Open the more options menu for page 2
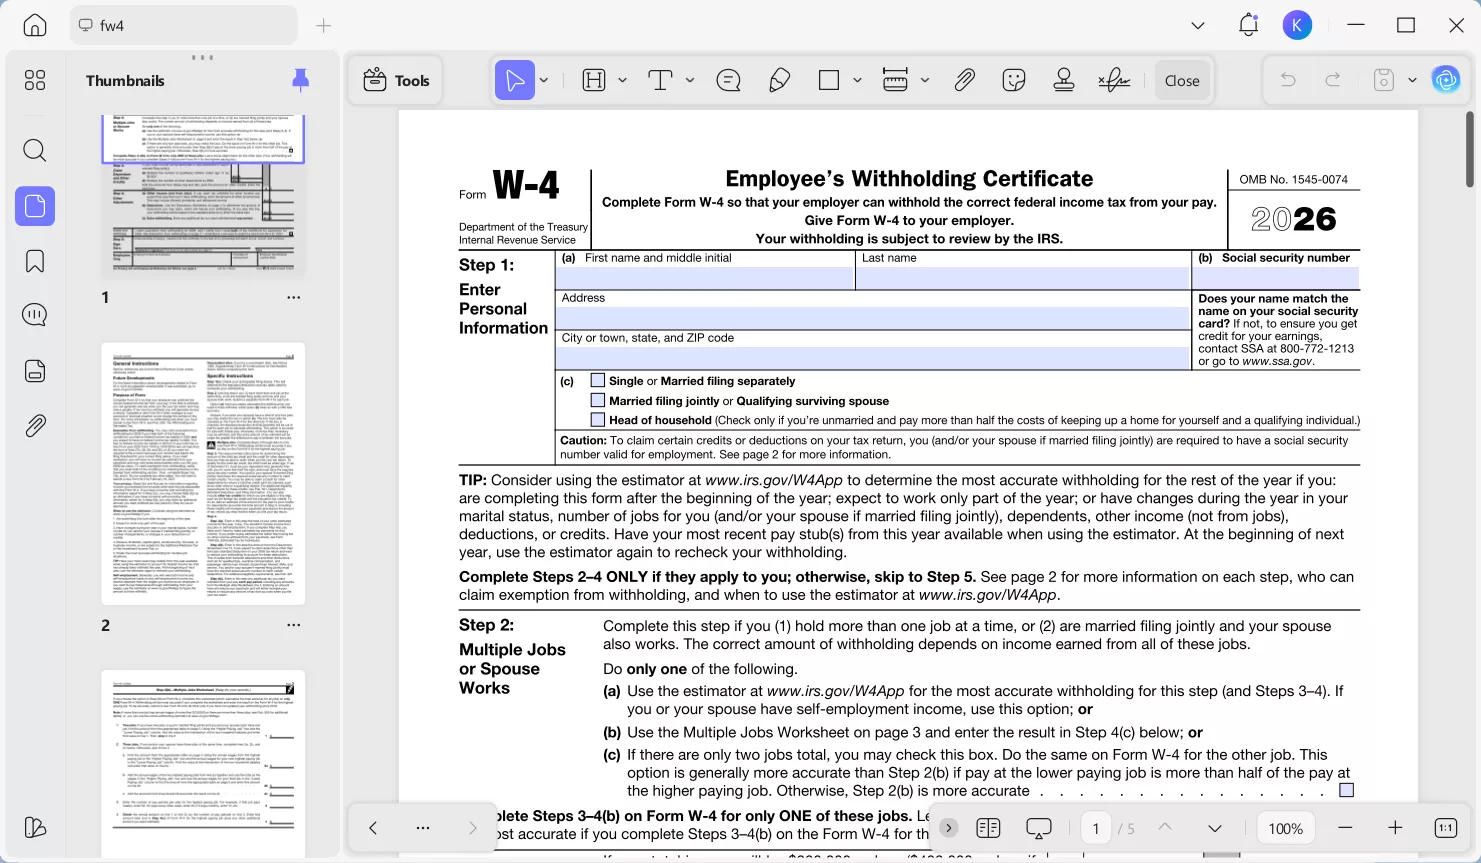The image size is (1481, 863). coord(293,625)
